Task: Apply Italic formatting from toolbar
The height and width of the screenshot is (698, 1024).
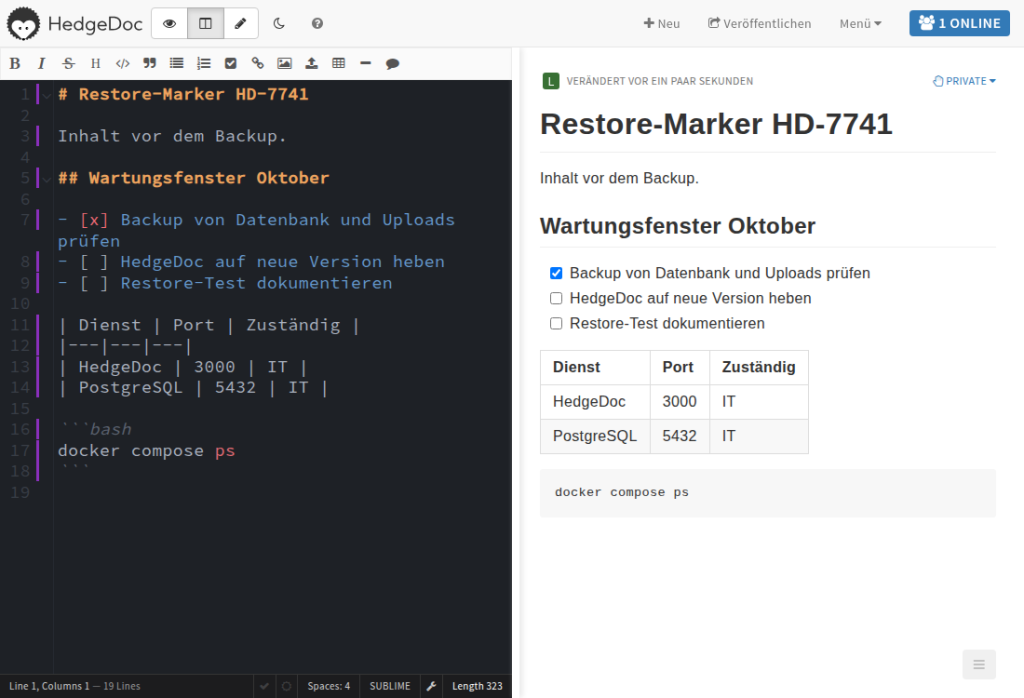Action: click(41, 63)
